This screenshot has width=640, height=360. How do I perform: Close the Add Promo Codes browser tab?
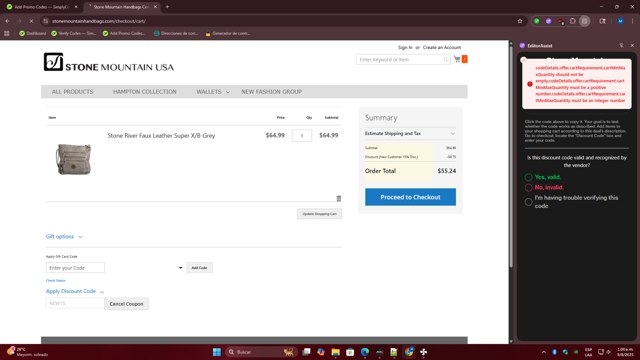(76, 7)
